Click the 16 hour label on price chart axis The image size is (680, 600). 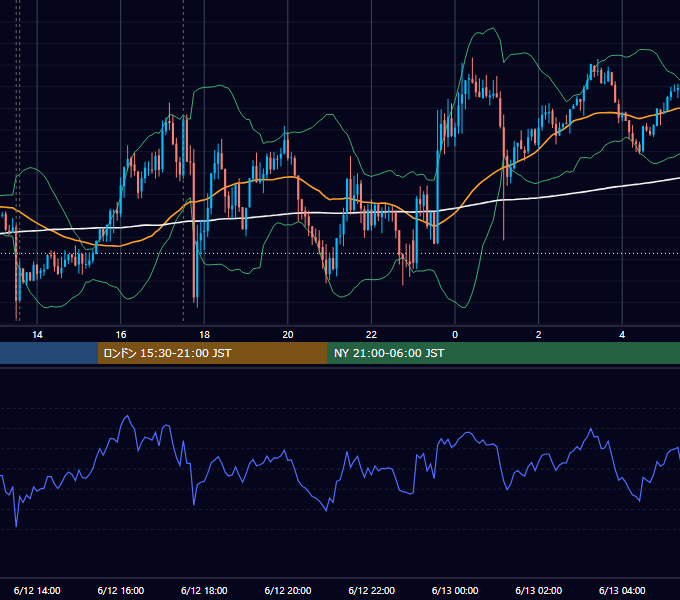[121, 335]
